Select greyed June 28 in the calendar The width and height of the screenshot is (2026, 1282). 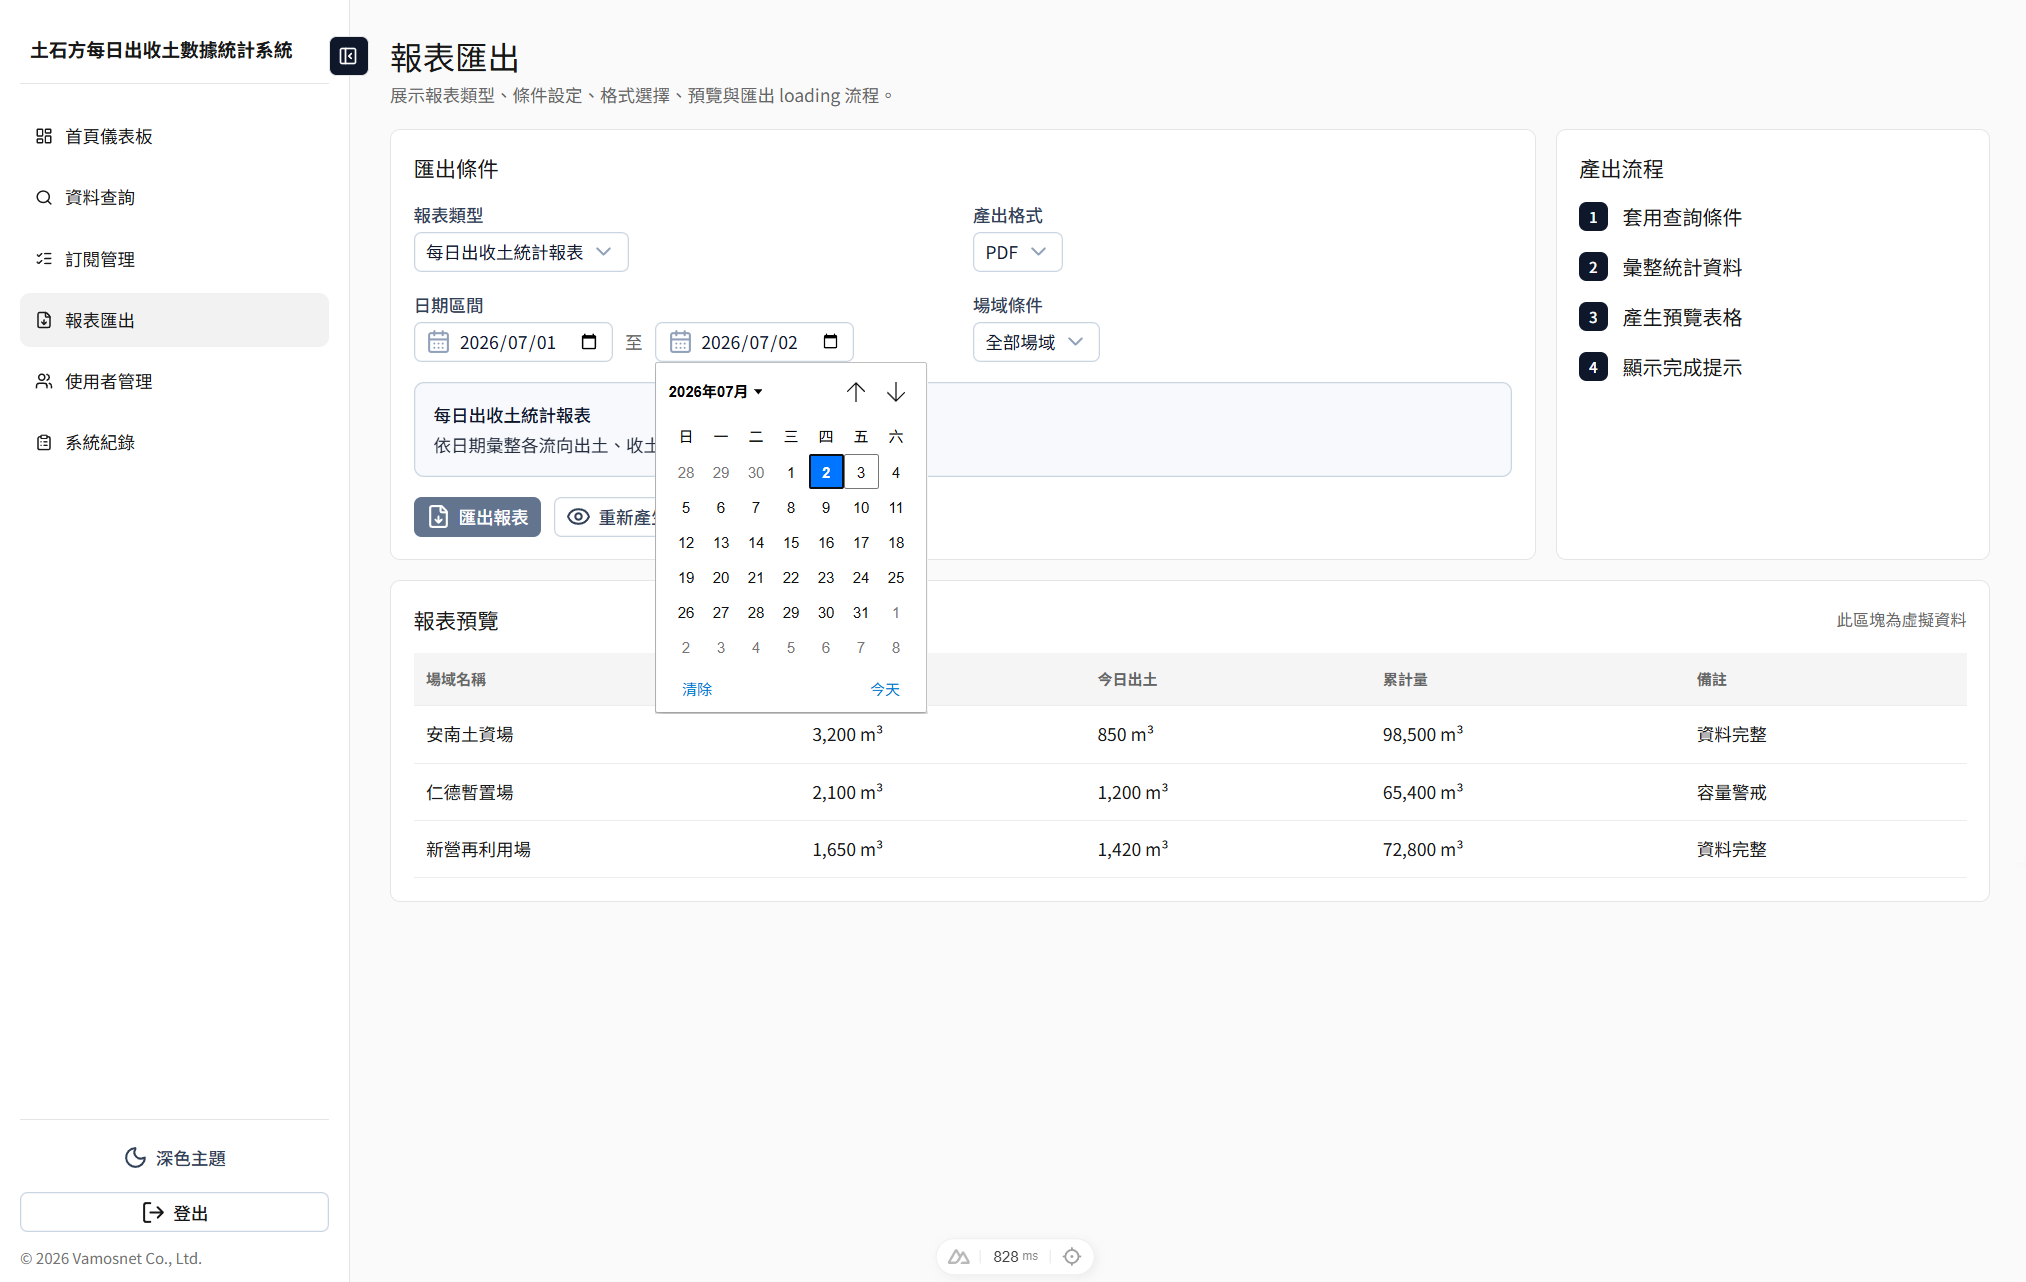(686, 472)
